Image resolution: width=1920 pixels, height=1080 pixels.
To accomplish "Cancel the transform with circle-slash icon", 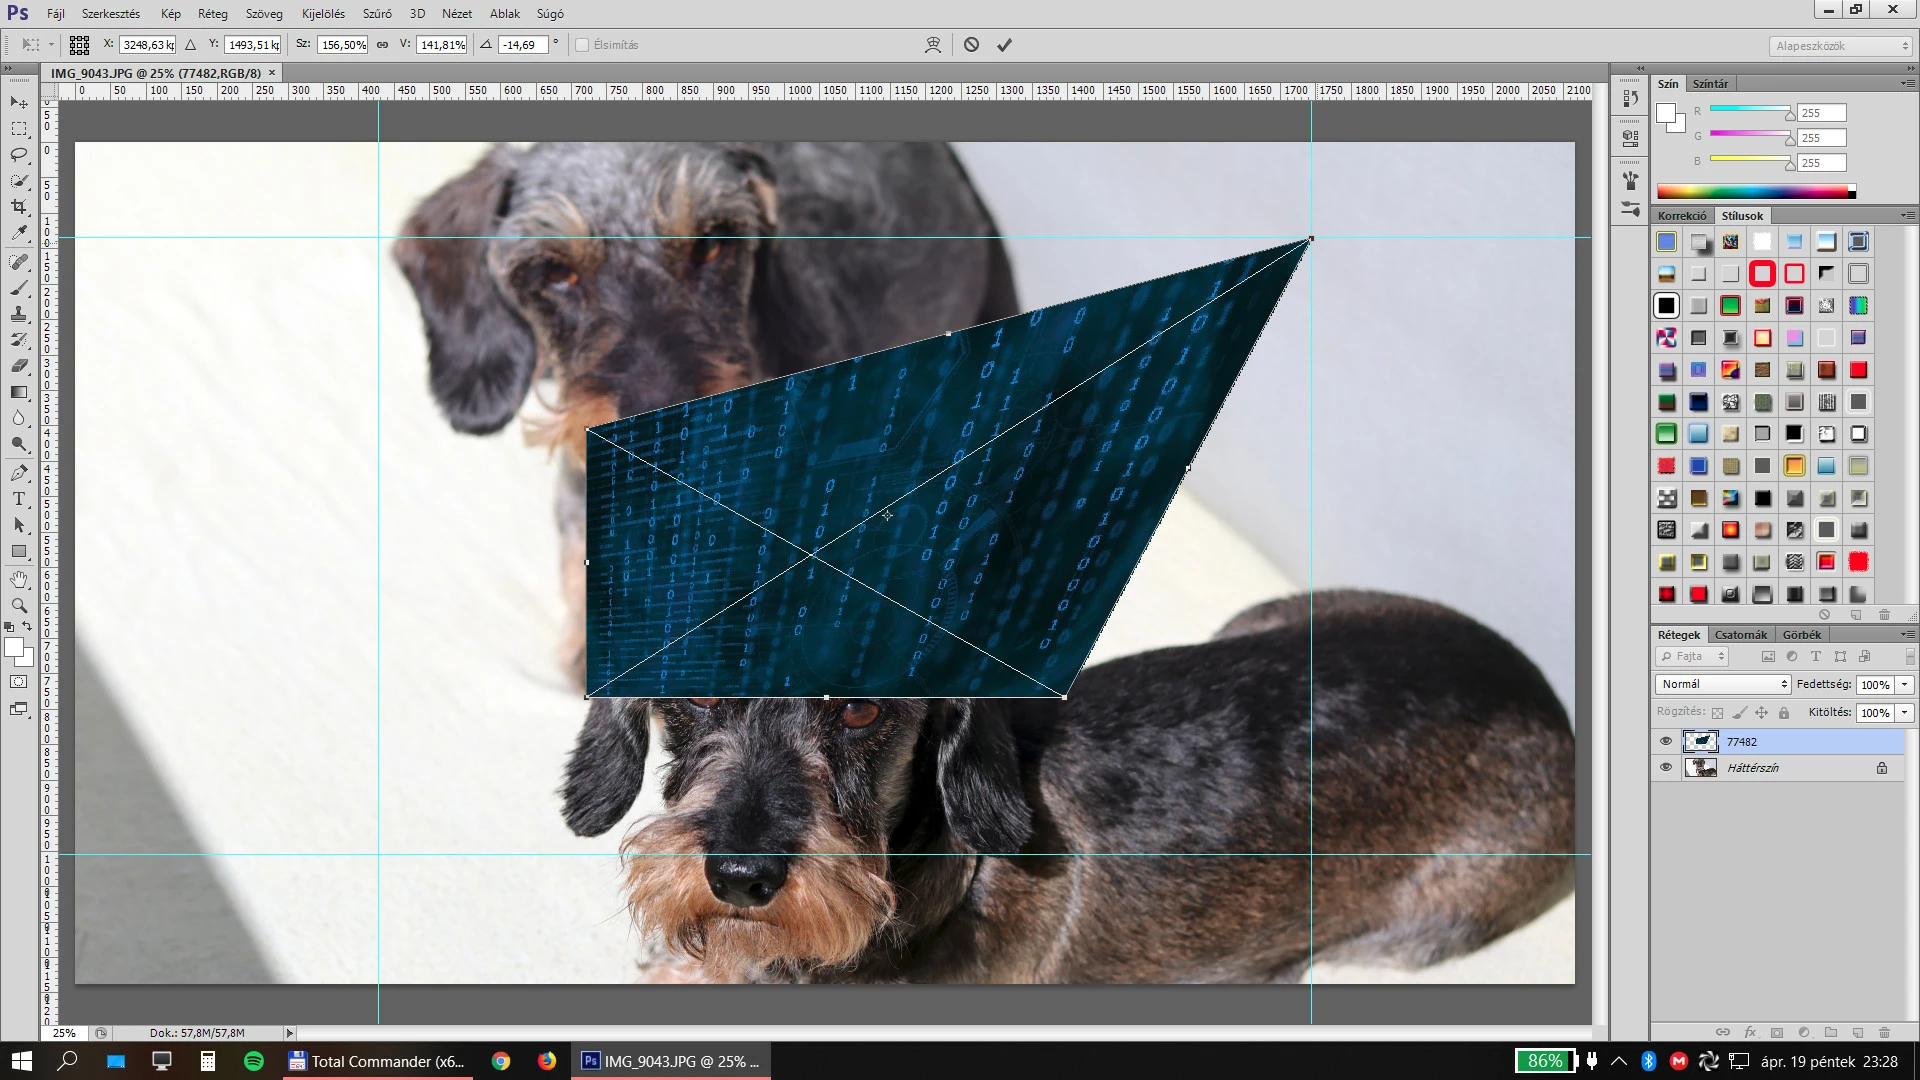I will (971, 45).
